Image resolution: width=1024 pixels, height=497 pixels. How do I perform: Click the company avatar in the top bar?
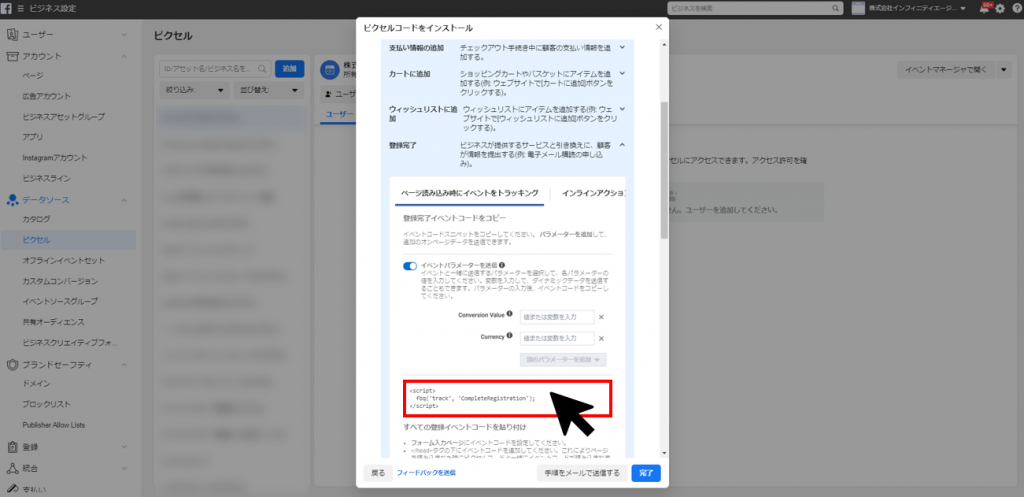click(x=859, y=8)
